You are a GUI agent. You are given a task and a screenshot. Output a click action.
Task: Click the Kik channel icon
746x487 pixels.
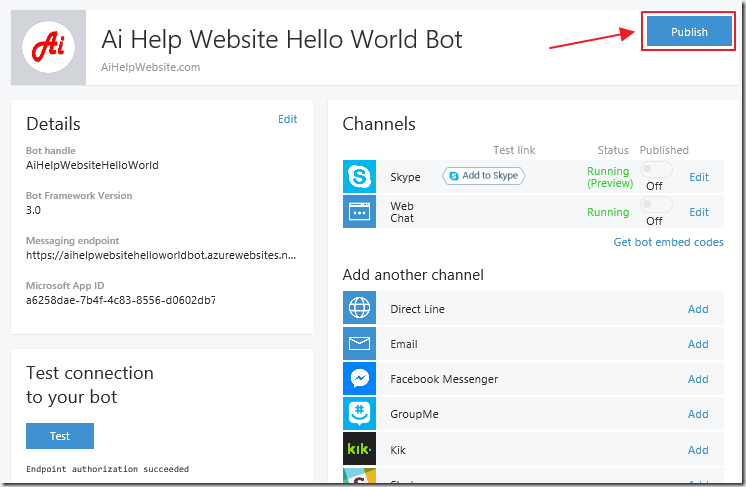coord(359,448)
